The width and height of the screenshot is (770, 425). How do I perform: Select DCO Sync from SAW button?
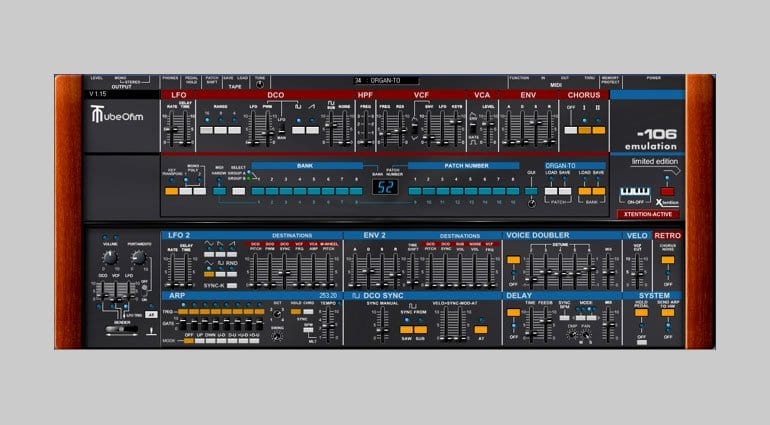[406, 330]
